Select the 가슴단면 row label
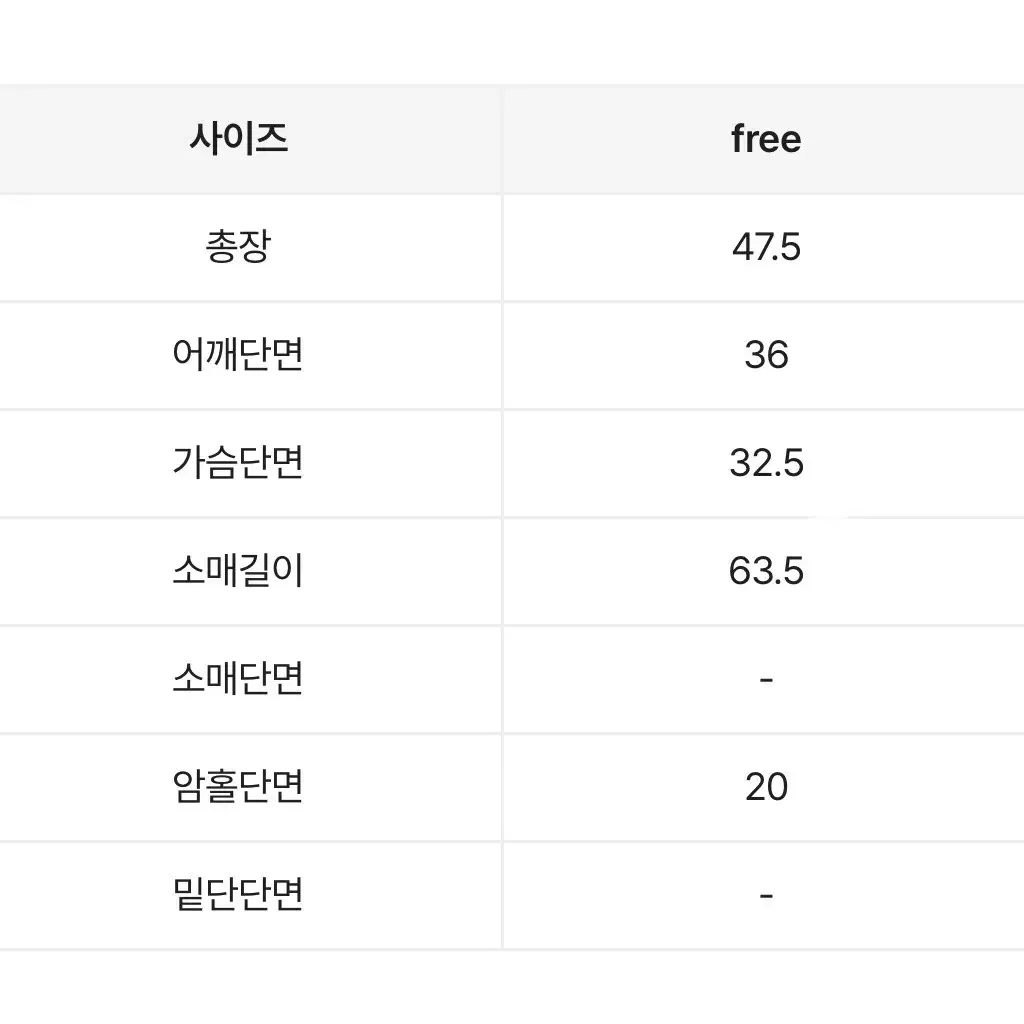This screenshot has height=1024, width=1024. tap(238, 462)
